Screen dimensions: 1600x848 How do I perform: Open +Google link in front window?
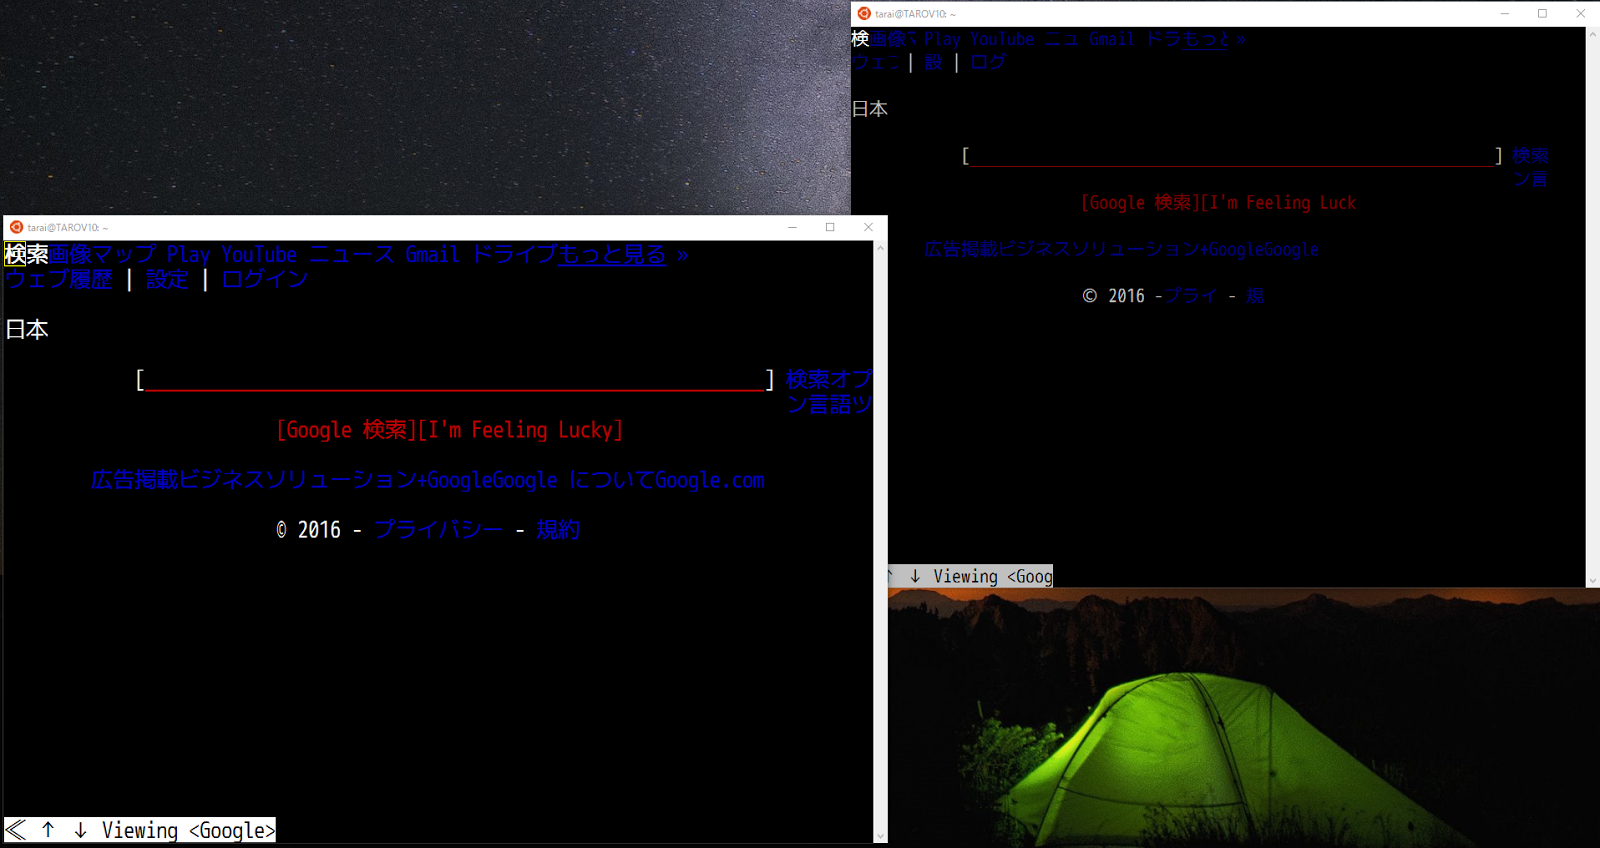point(454,480)
